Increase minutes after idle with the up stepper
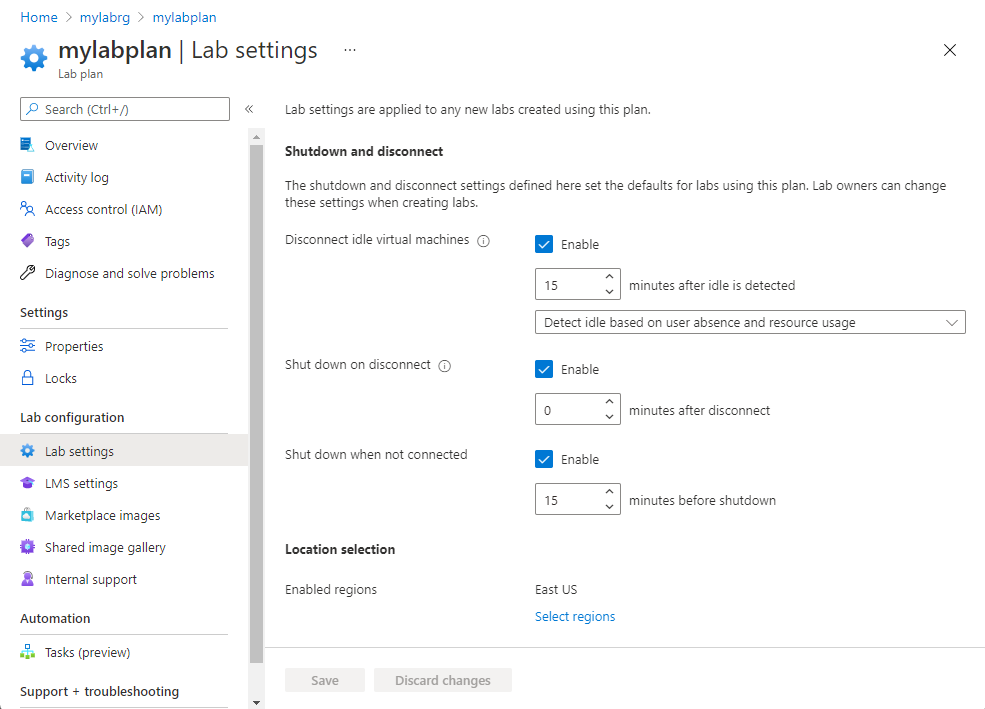The width and height of the screenshot is (985, 709). tap(608, 278)
